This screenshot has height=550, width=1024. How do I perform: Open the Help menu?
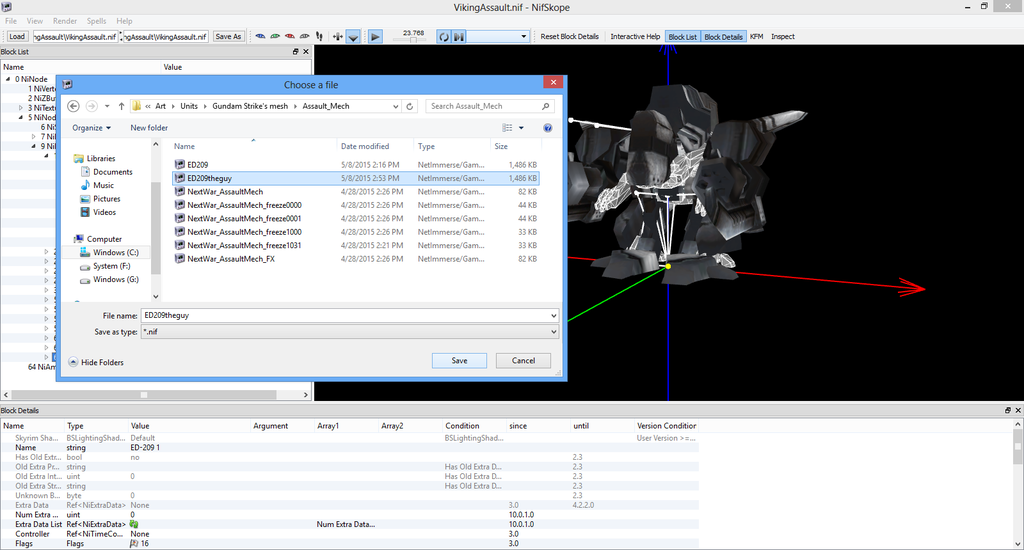tap(124, 21)
